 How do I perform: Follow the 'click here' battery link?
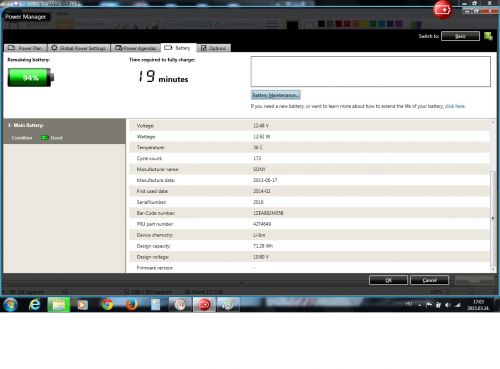point(455,106)
